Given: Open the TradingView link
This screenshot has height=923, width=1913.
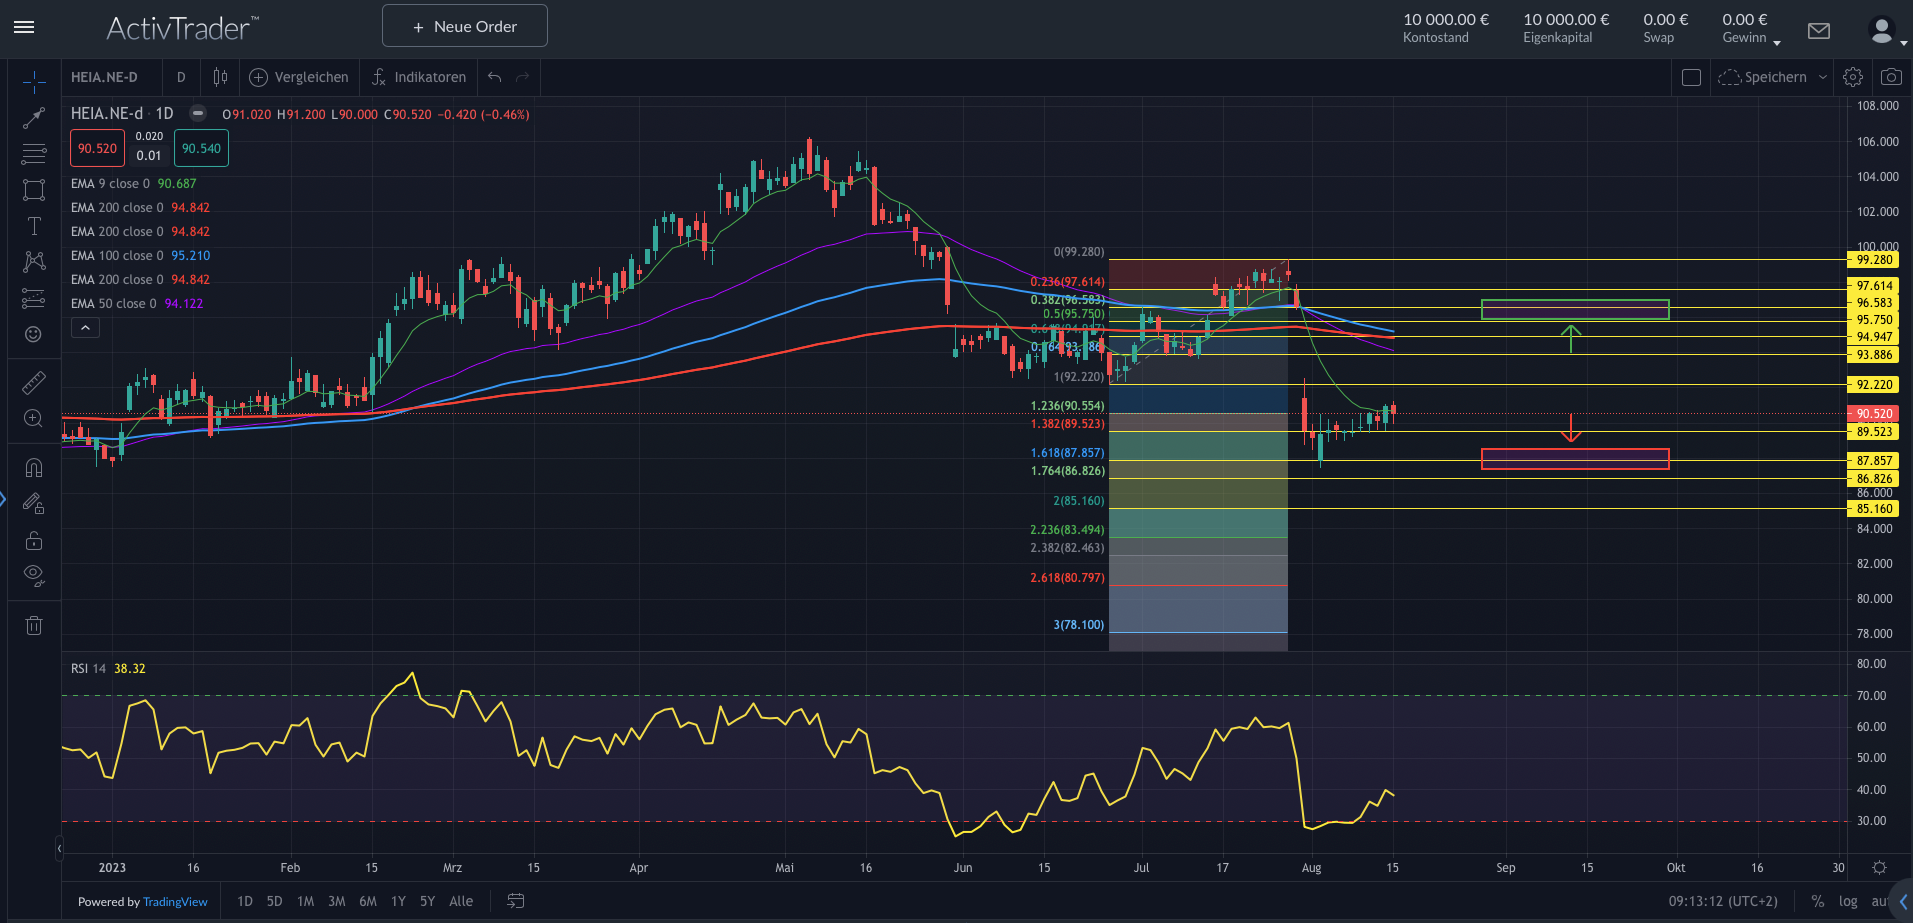Looking at the screenshot, I should point(175,902).
